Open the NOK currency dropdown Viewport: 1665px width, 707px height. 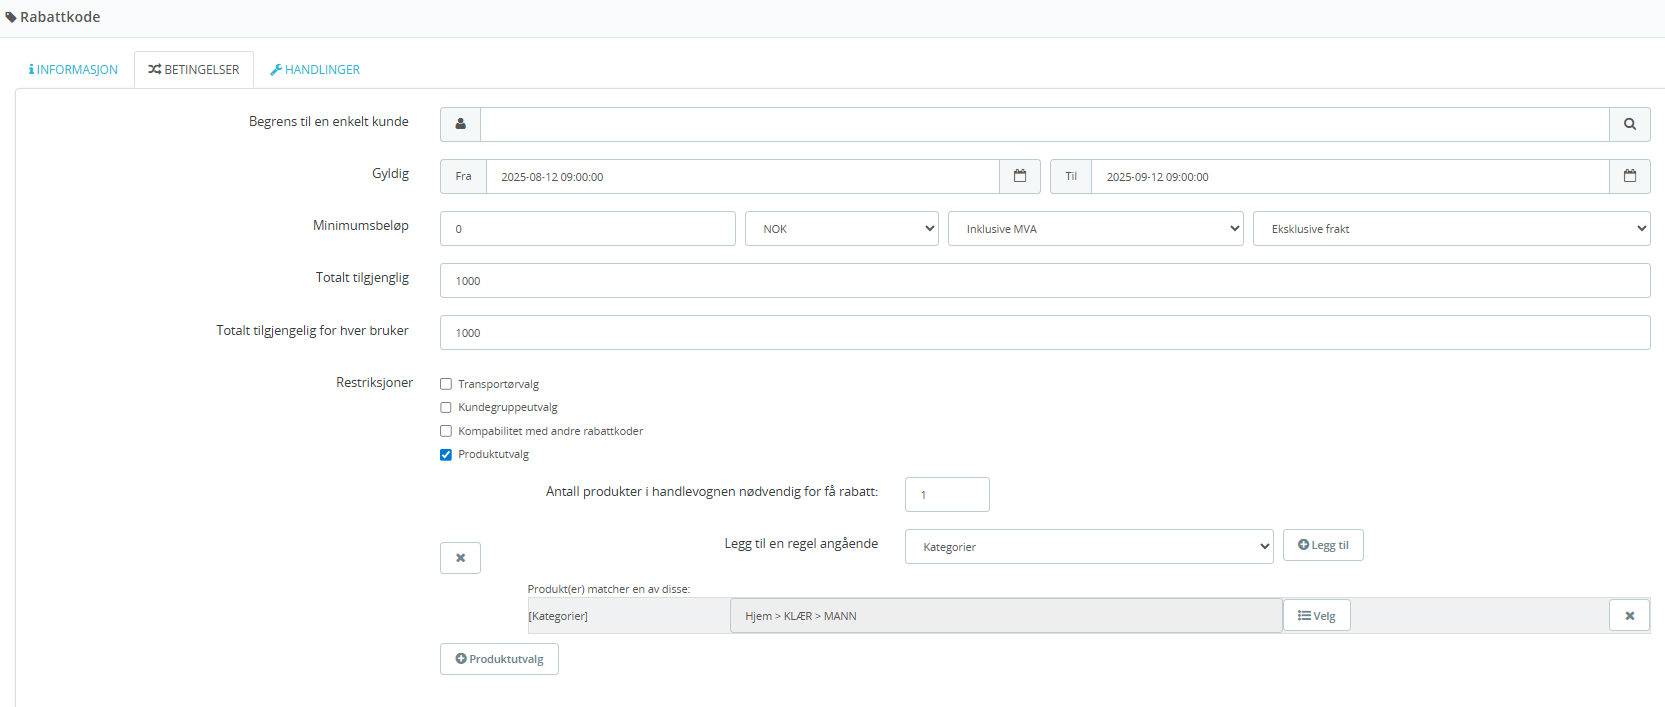click(x=841, y=229)
